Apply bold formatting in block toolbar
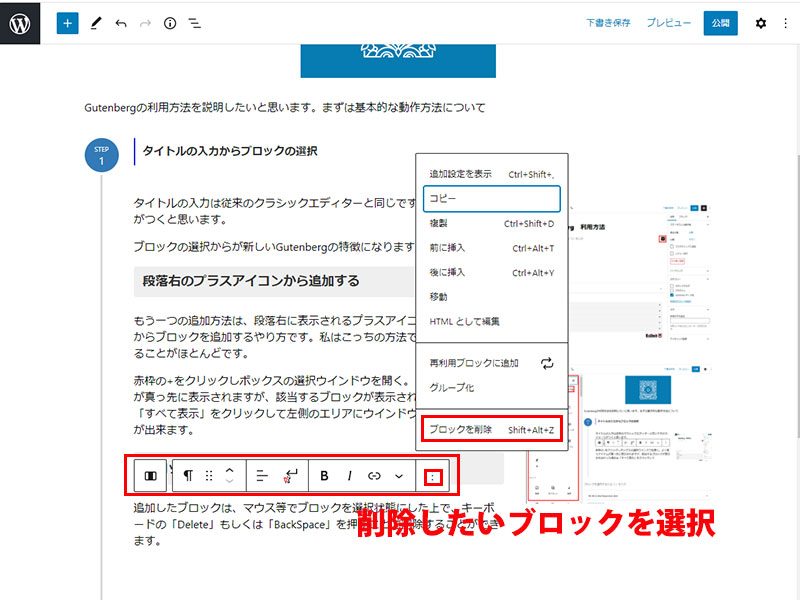This screenshot has height=600, width=800. [x=324, y=476]
